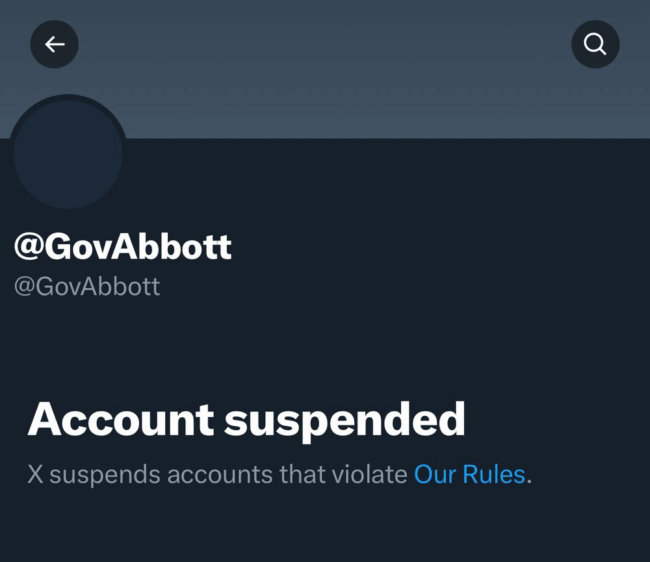Select the bold @GovAbbott display name
Image resolution: width=650 pixels, height=562 pixels.
pos(123,247)
